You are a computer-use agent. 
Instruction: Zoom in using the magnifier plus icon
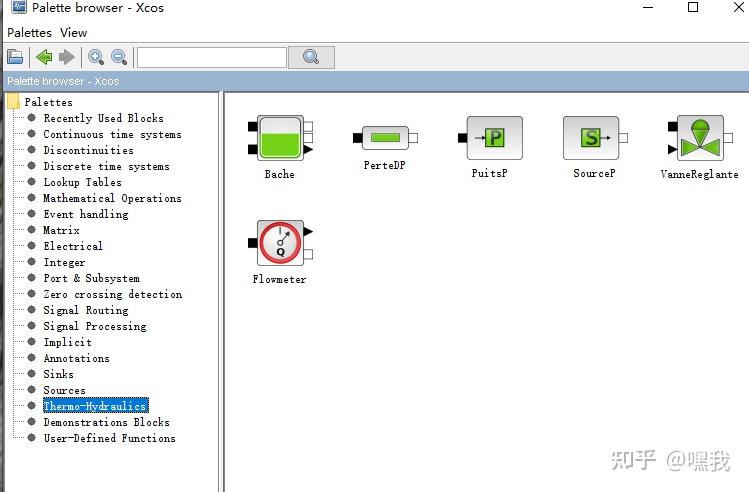(96, 57)
